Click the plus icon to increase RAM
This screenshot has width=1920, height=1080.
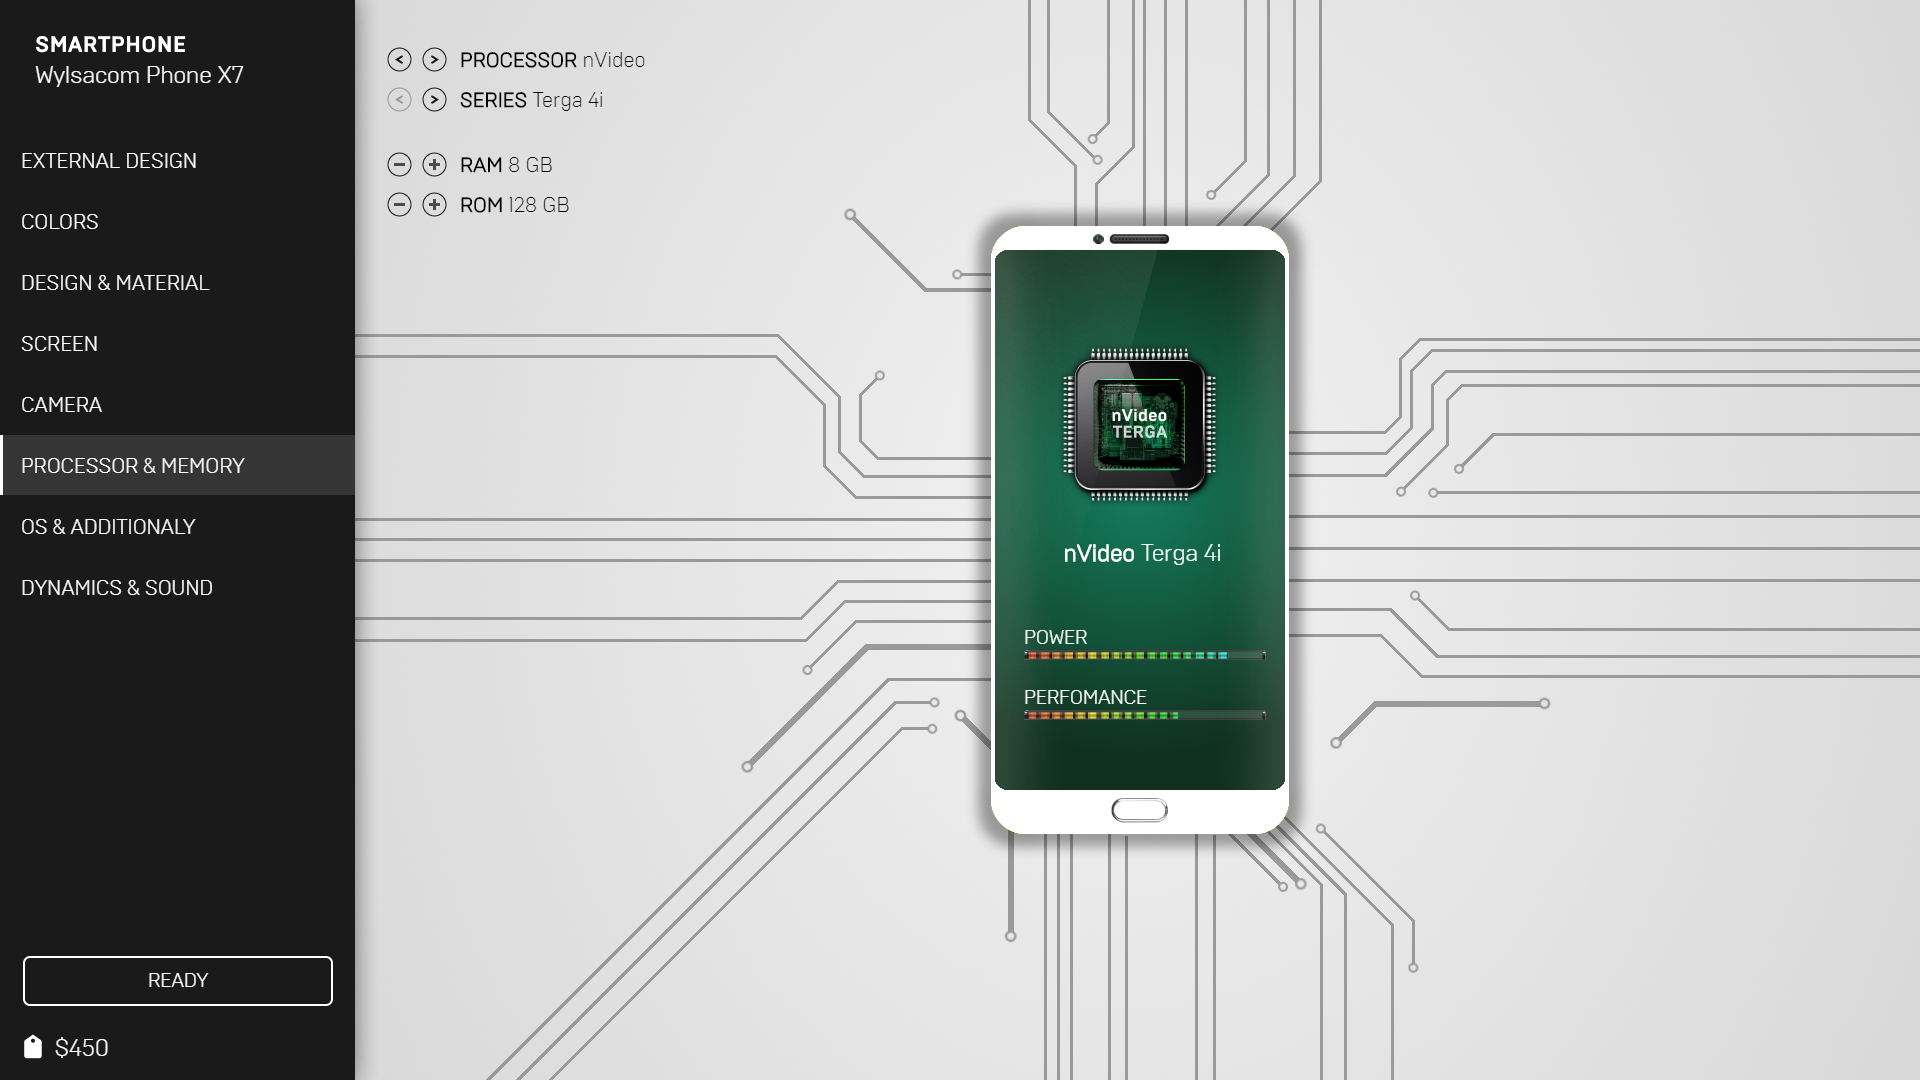tap(434, 164)
